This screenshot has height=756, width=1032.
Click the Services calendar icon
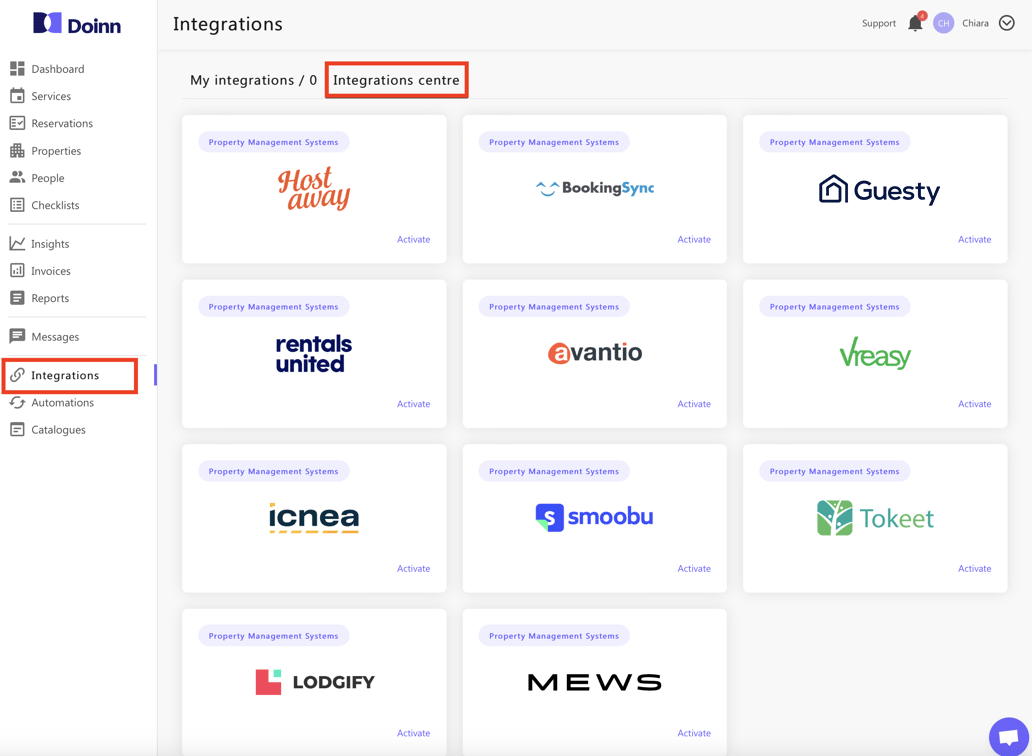17,96
